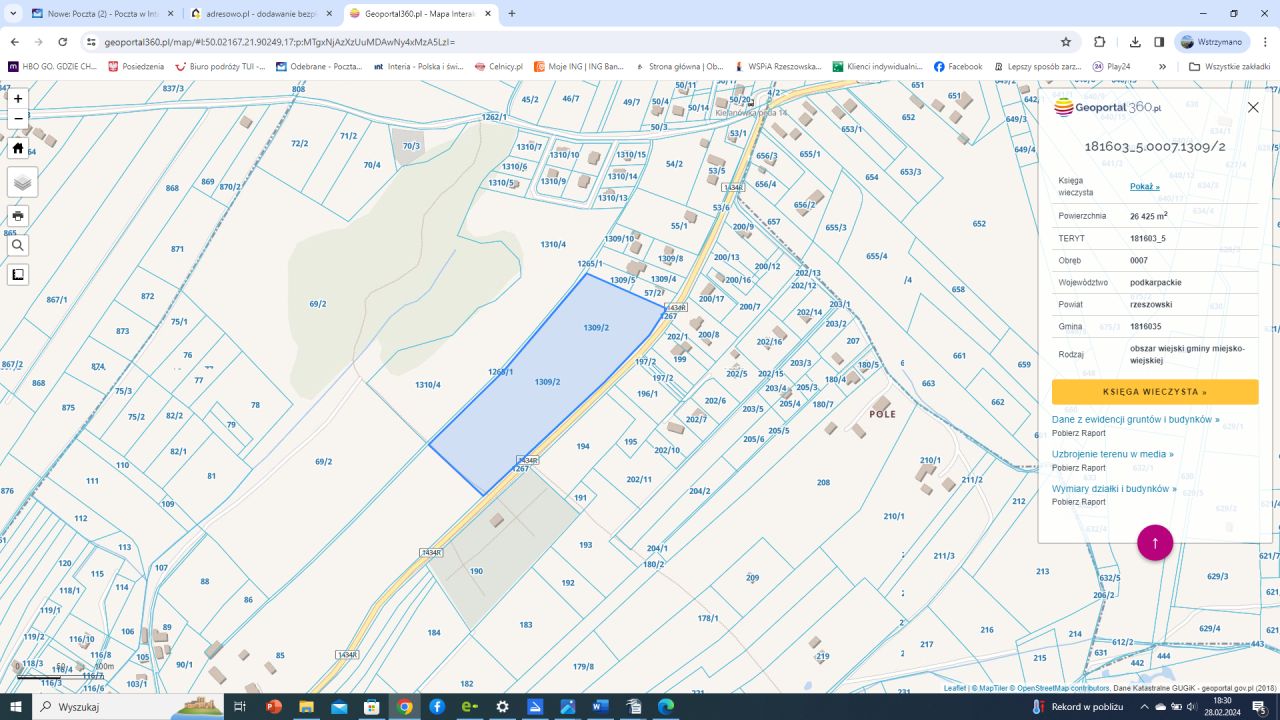The width and height of the screenshot is (1280, 720).
Task: Bookmark this page with star icon
Action: [1066, 42]
